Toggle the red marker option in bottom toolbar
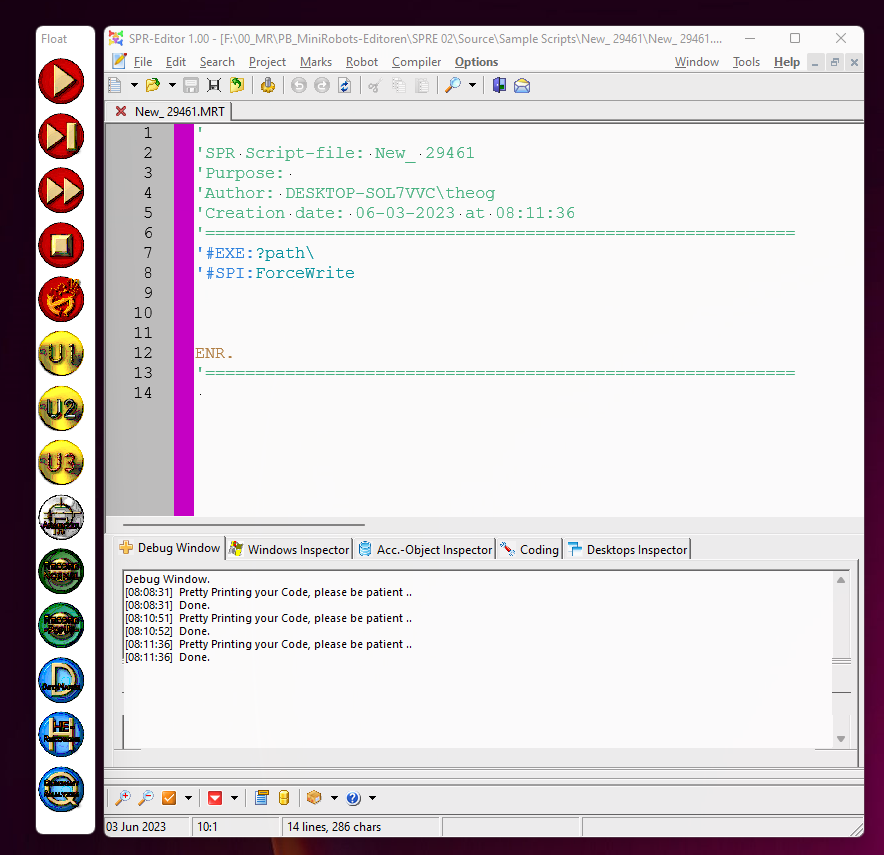Image resolution: width=884 pixels, height=855 pixels. pos(215,798)
